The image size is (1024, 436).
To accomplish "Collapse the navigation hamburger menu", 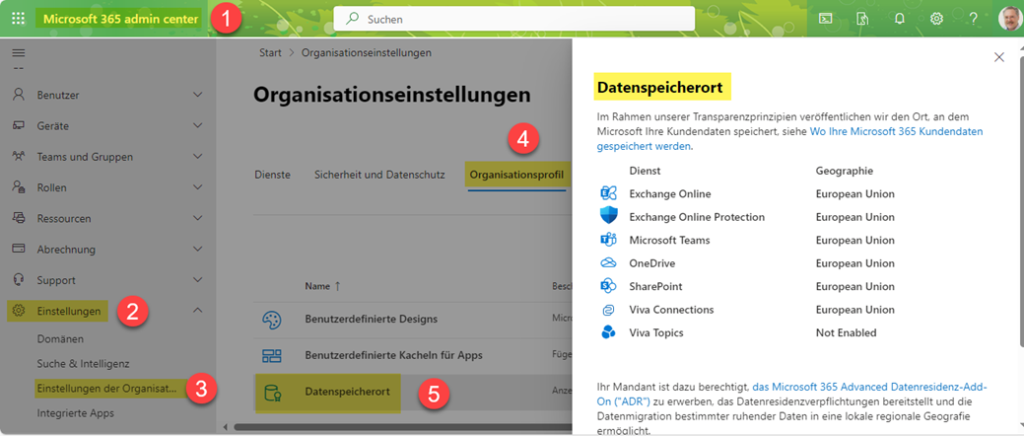I will pos(18,53).
